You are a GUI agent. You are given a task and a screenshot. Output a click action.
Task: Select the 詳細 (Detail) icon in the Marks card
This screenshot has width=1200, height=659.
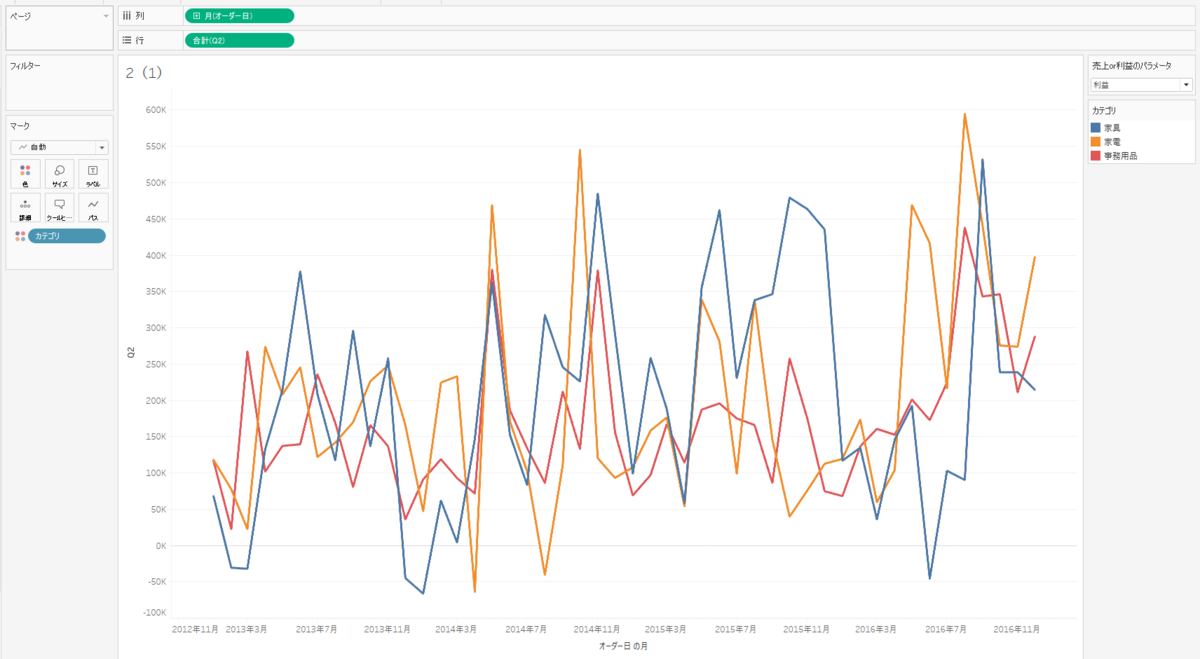[25, 207]
